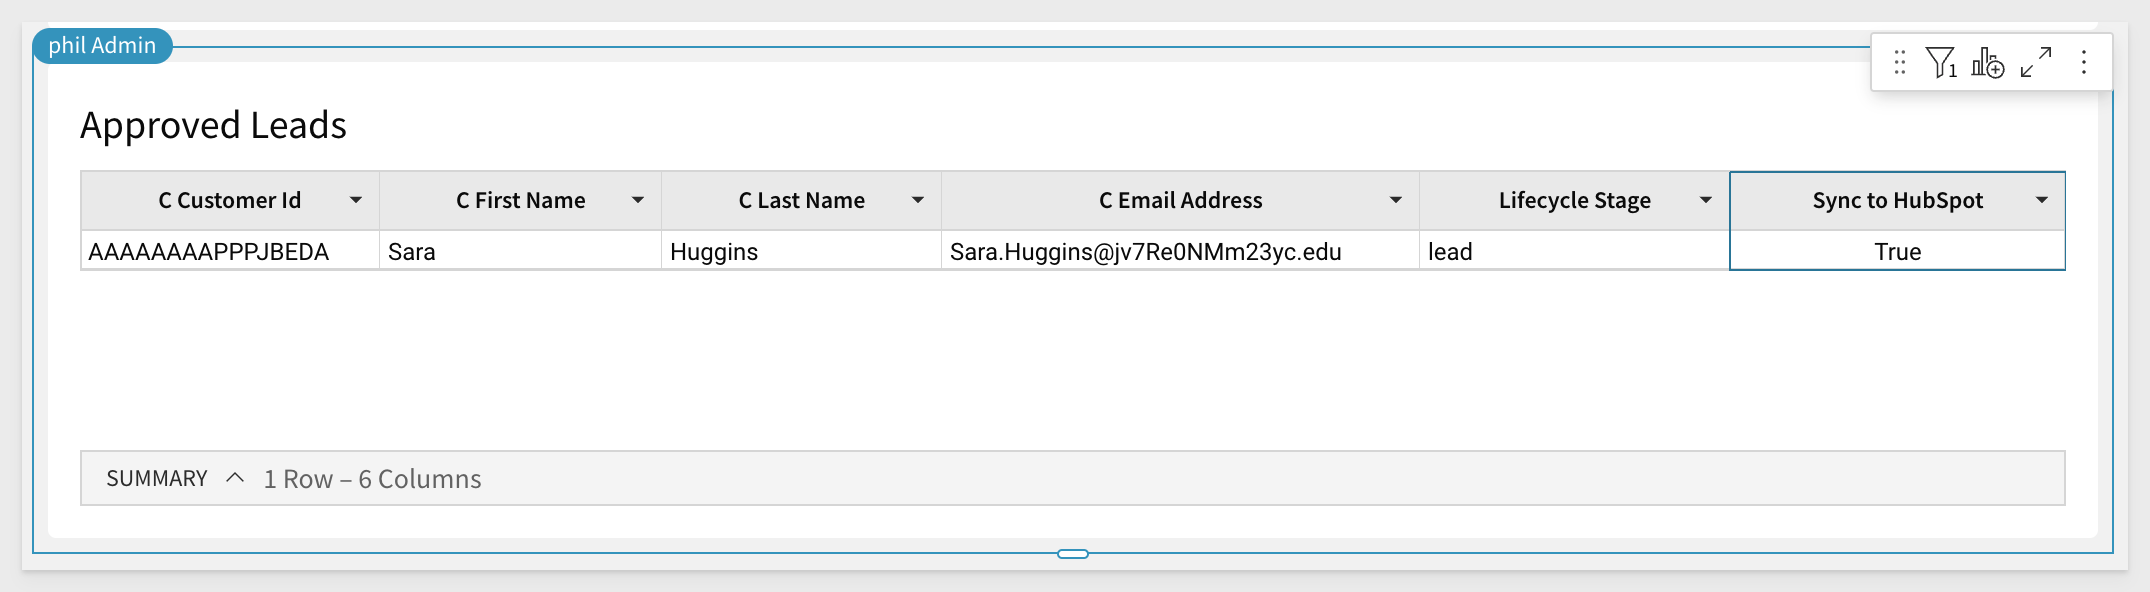Open the Lifecycle Stage column dropdown arrow

[1706, 200]
